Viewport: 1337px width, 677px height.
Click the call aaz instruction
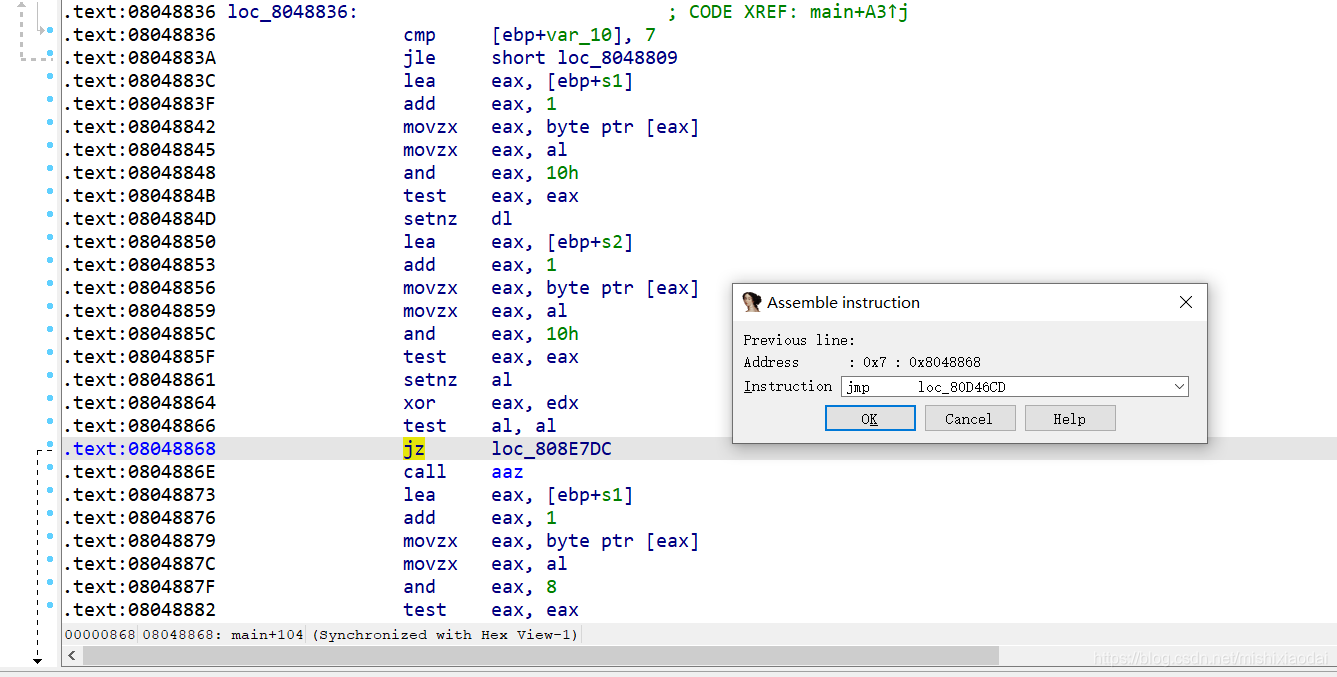[464, 472]
